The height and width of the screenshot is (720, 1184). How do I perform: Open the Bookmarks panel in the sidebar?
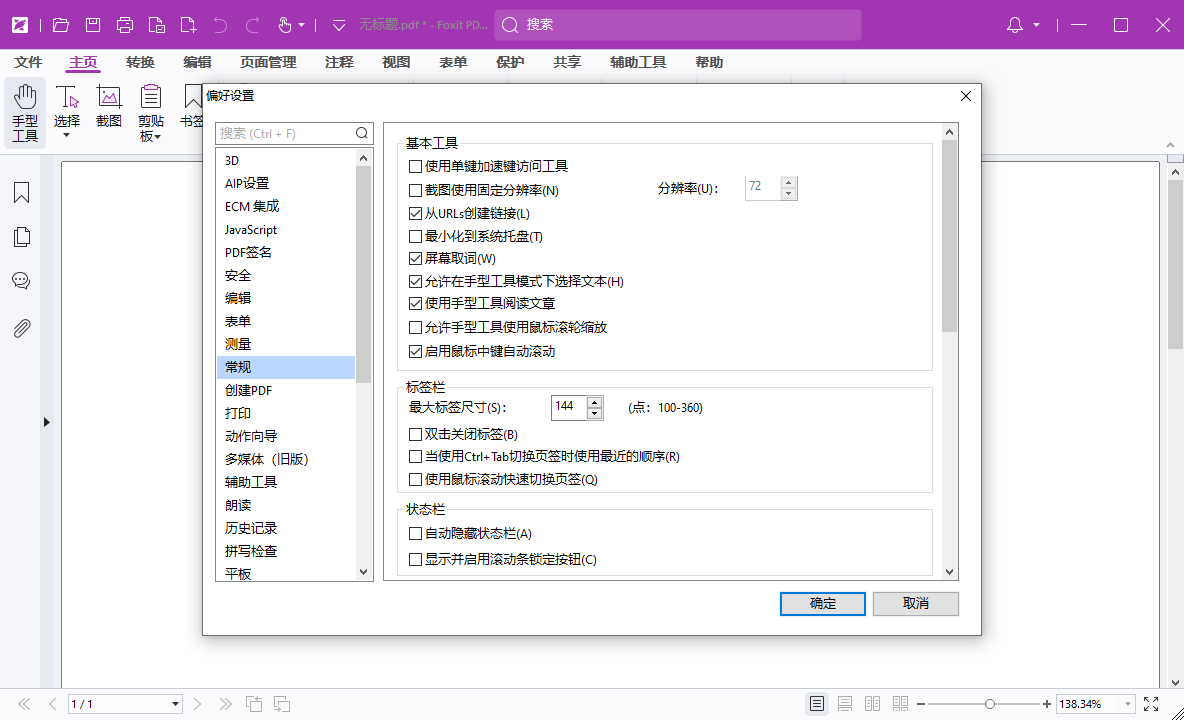click(x=21, y=192)
